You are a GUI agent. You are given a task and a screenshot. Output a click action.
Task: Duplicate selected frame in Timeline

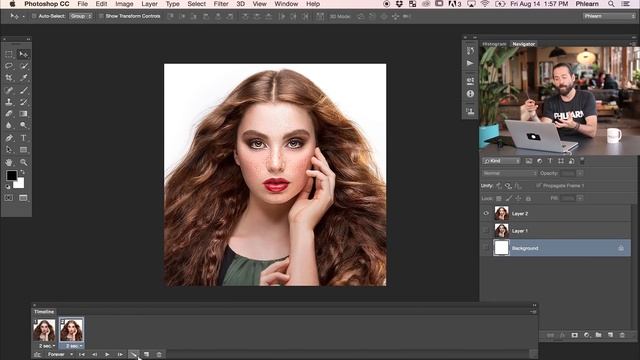pos(147,354)
